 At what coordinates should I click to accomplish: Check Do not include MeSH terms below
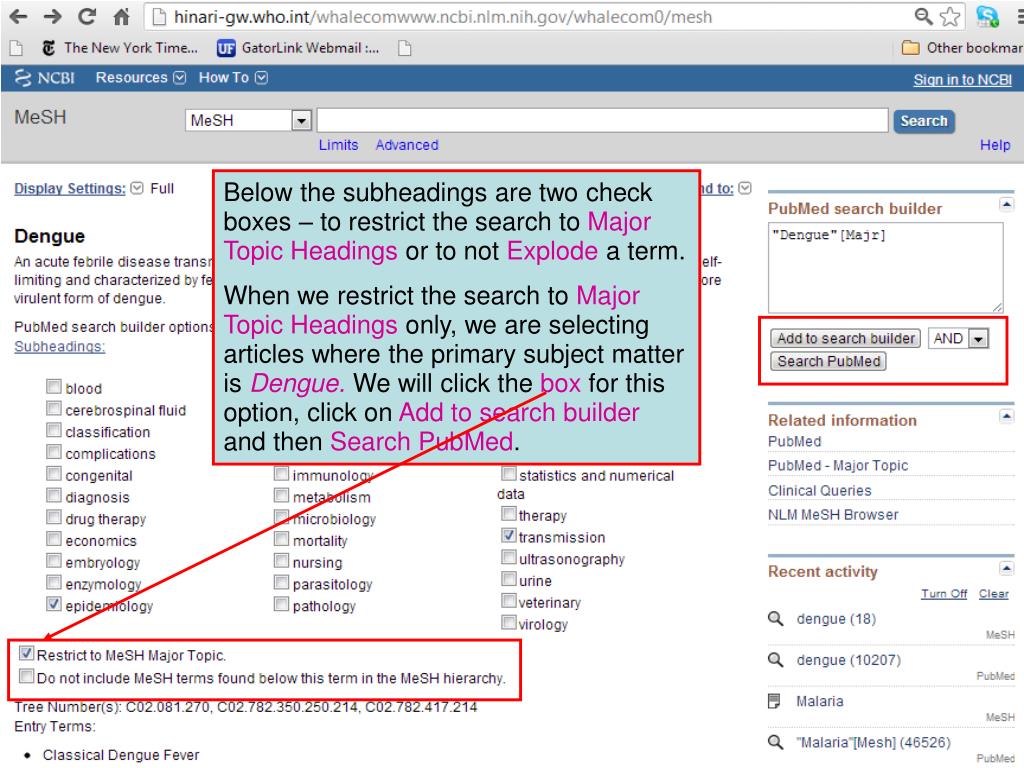[26, 676]
